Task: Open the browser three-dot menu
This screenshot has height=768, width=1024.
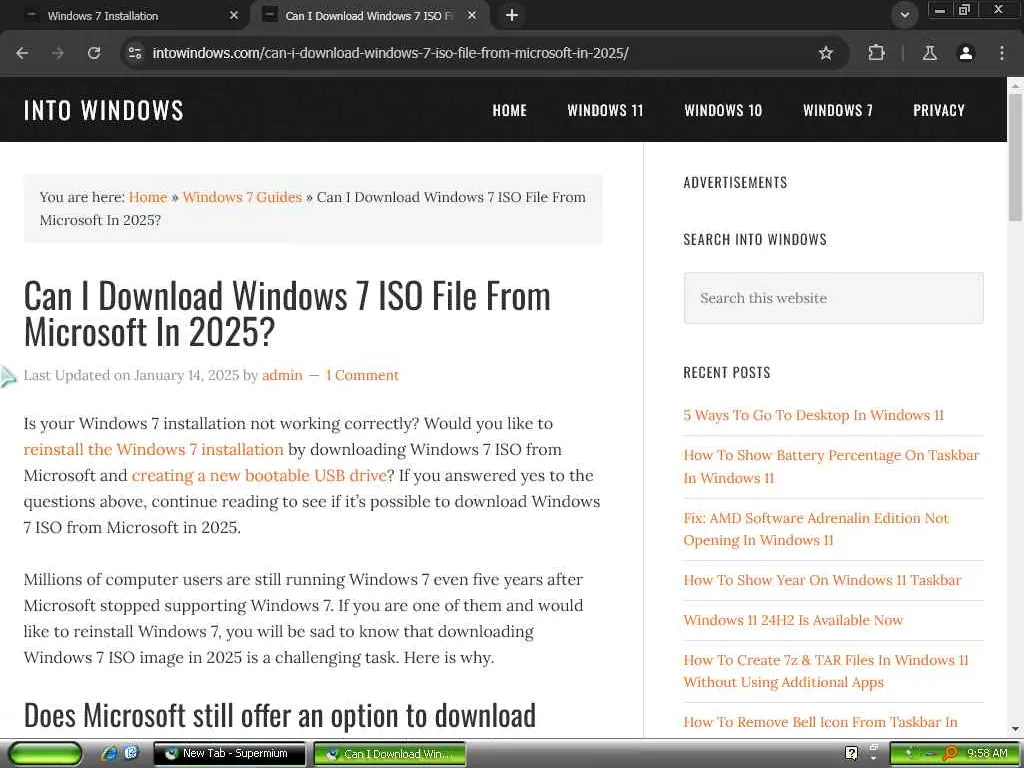Action: coord(1002,53)
